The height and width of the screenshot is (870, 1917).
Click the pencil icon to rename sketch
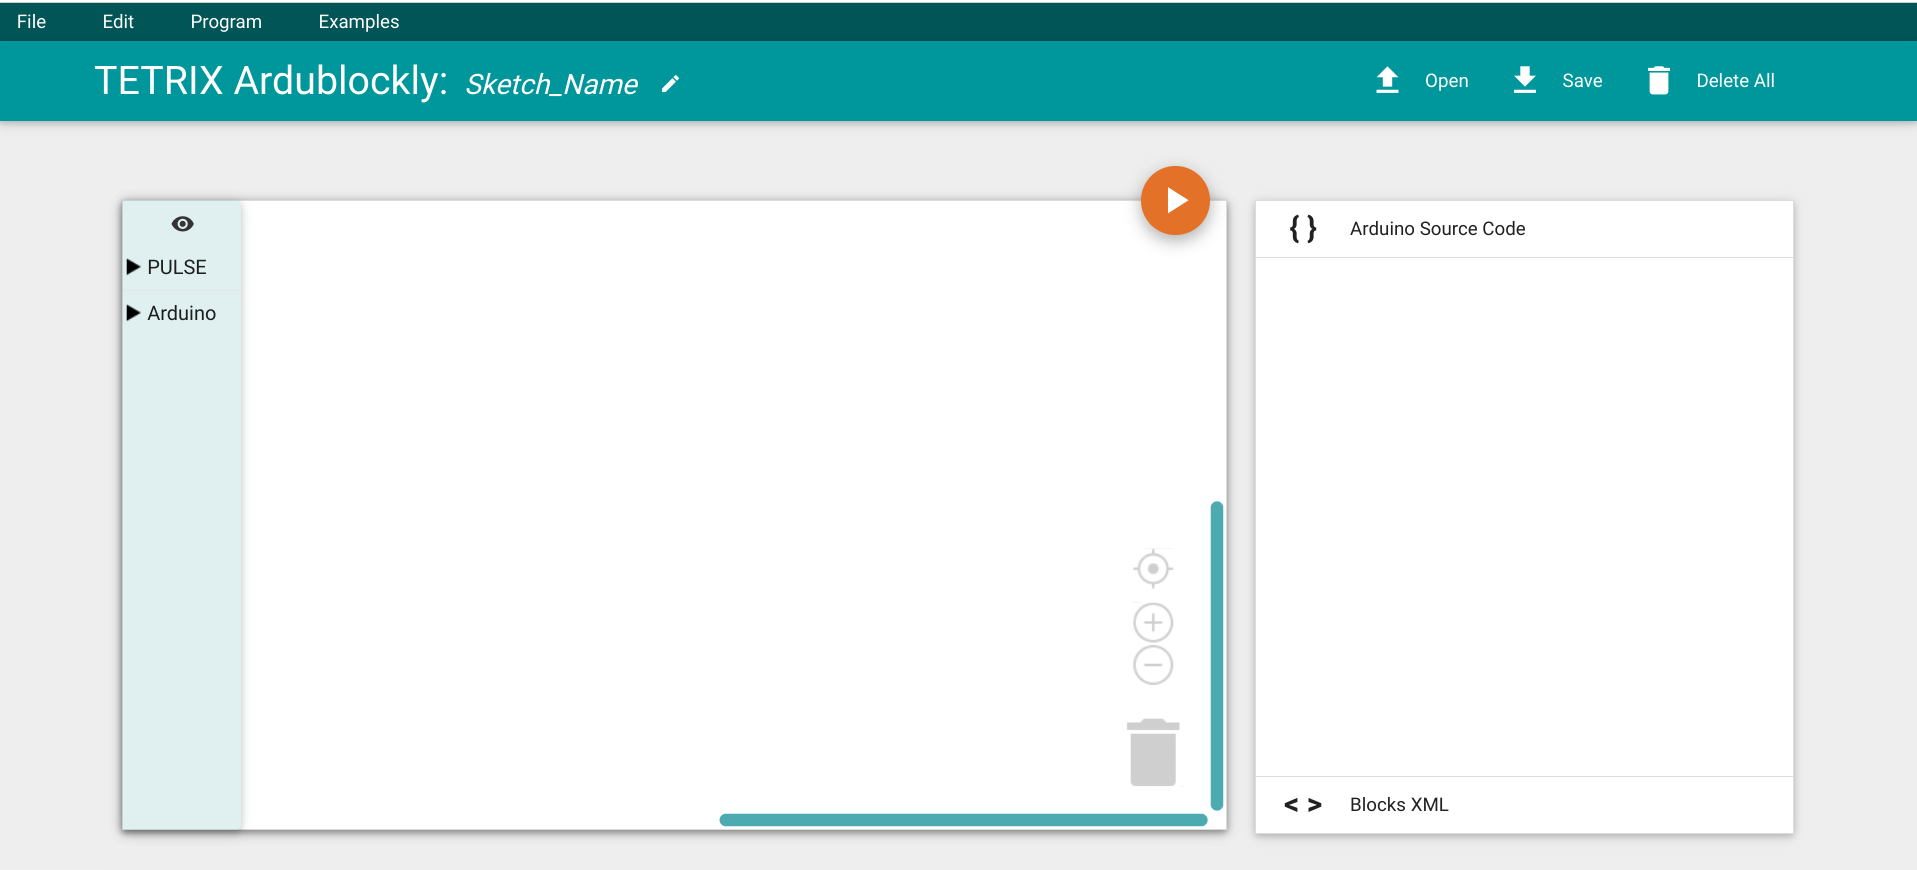[670, 84]
